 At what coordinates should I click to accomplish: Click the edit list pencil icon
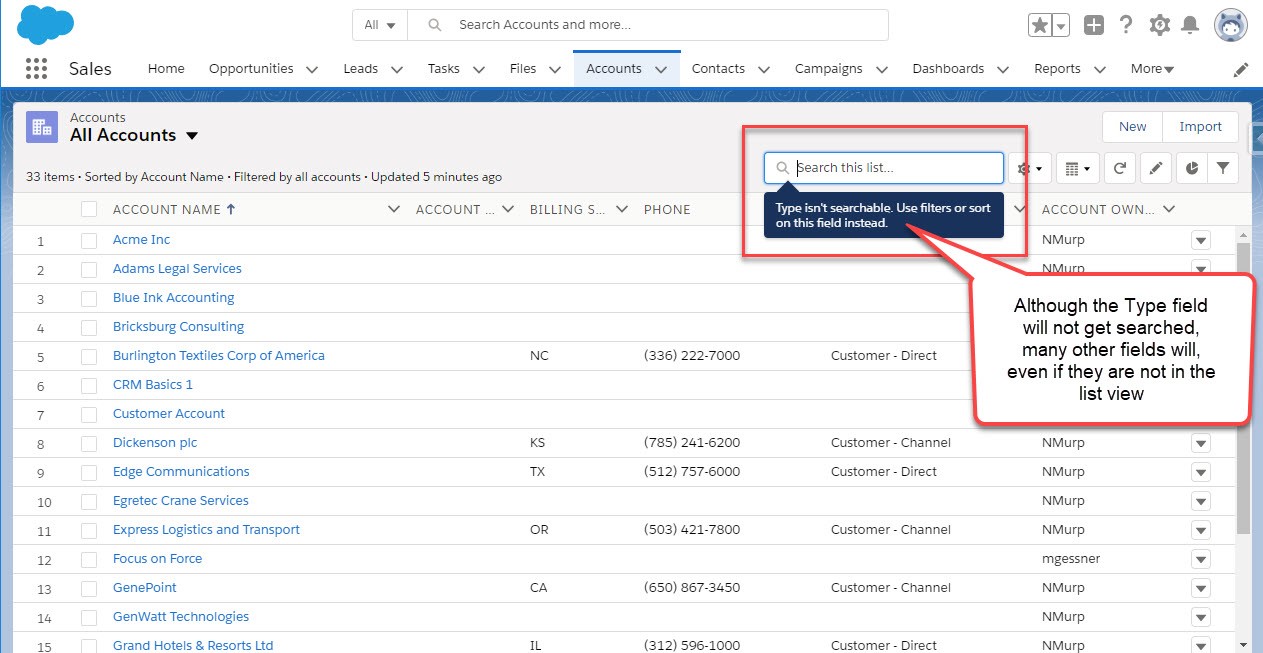1155,169
